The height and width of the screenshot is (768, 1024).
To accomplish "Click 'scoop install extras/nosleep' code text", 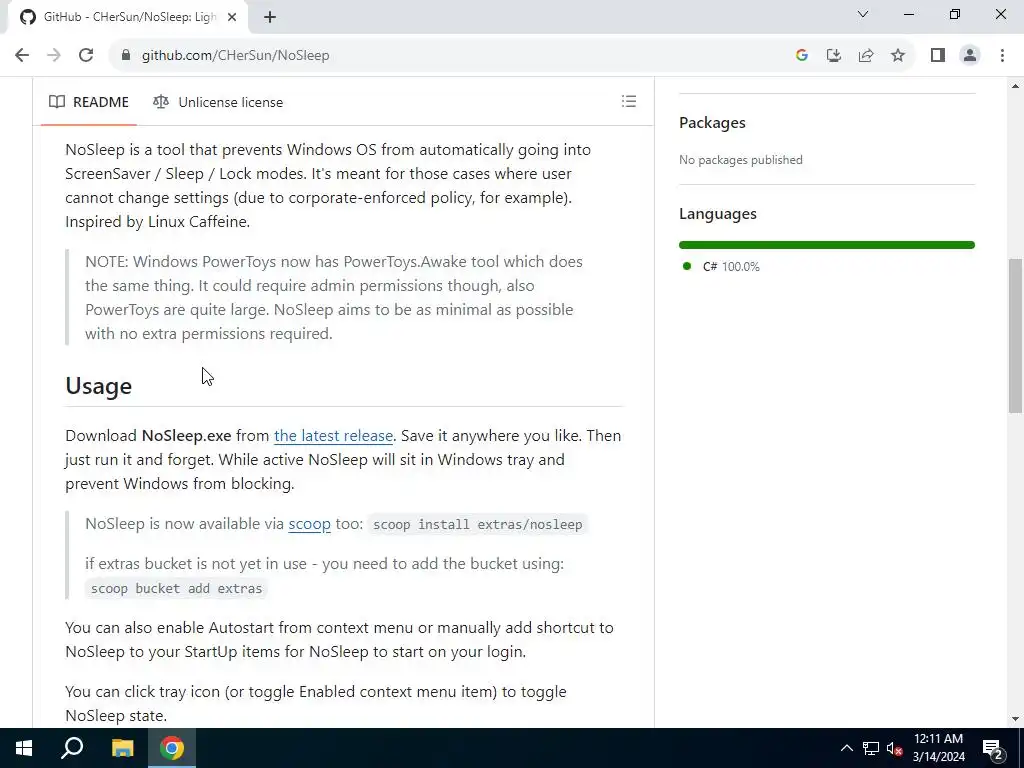I will (477, 524).
